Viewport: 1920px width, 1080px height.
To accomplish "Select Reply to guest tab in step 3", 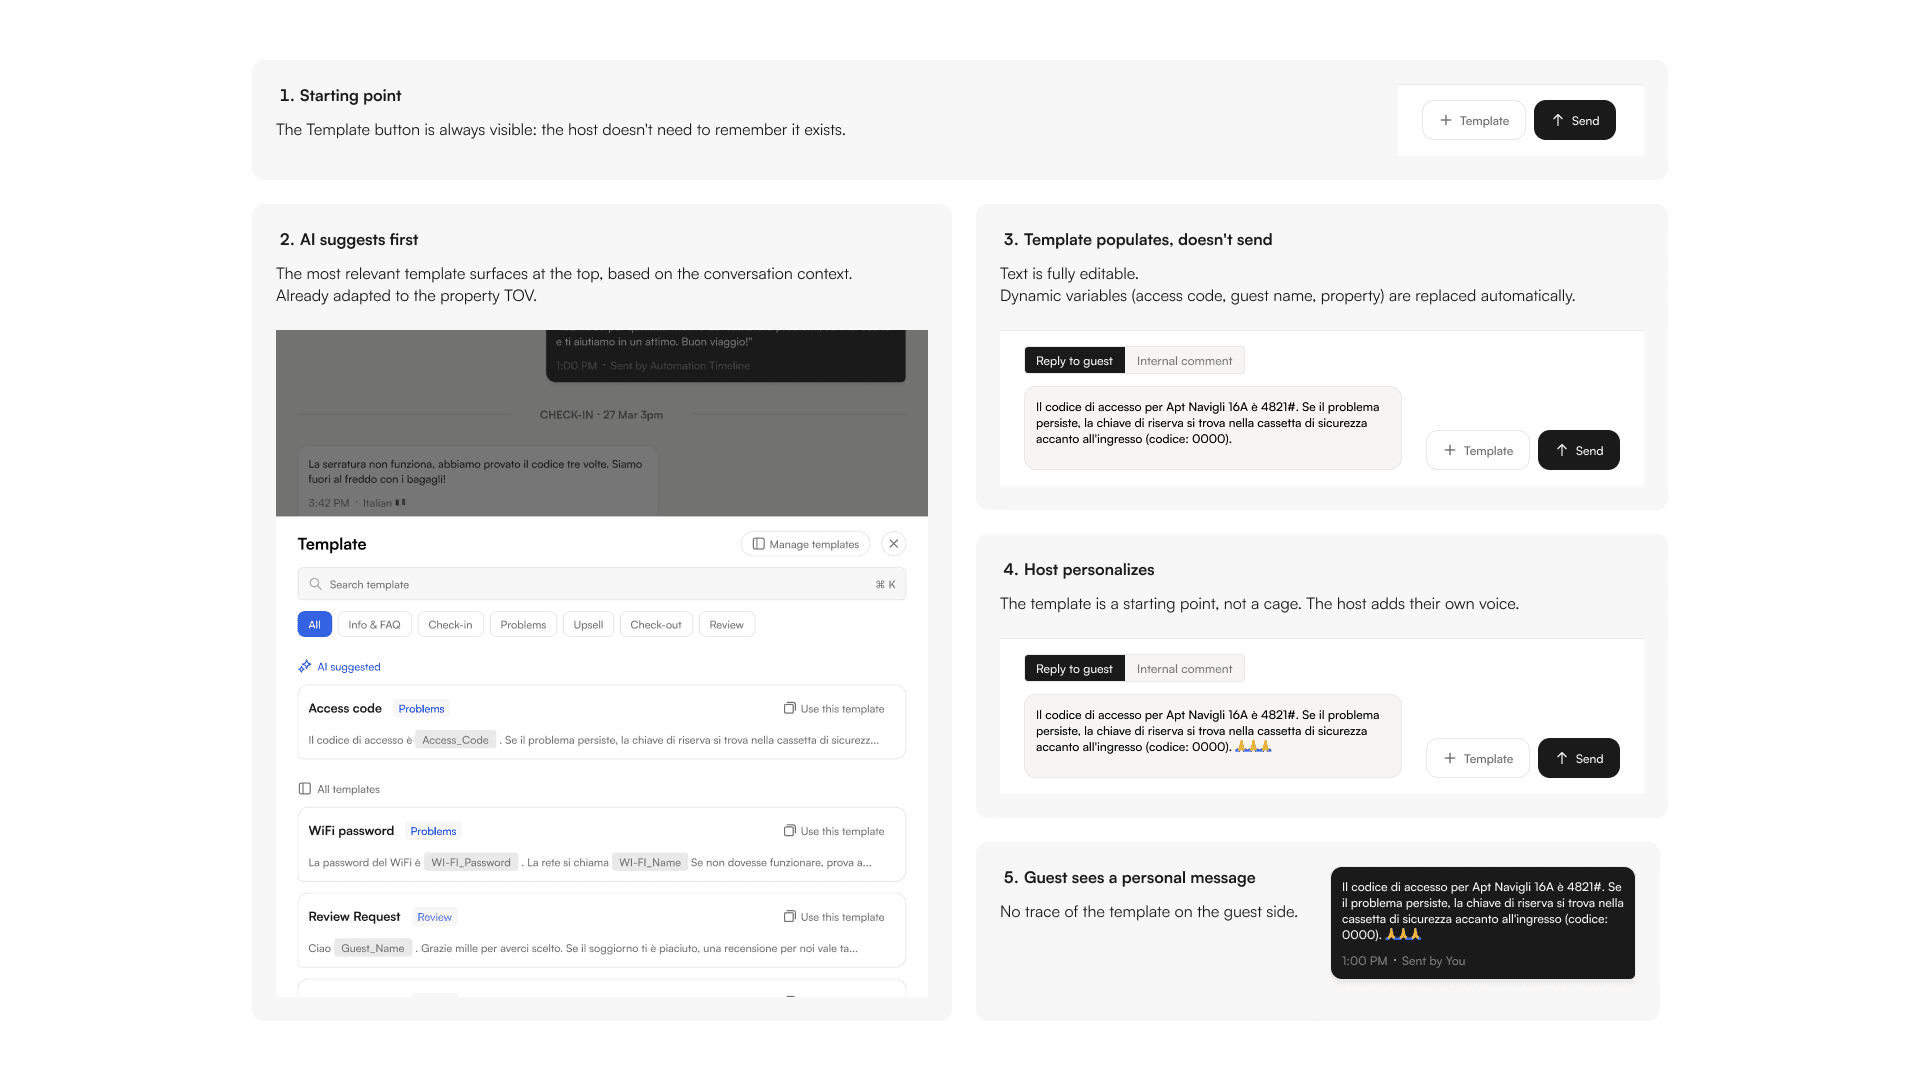I will click(1074, 361).
